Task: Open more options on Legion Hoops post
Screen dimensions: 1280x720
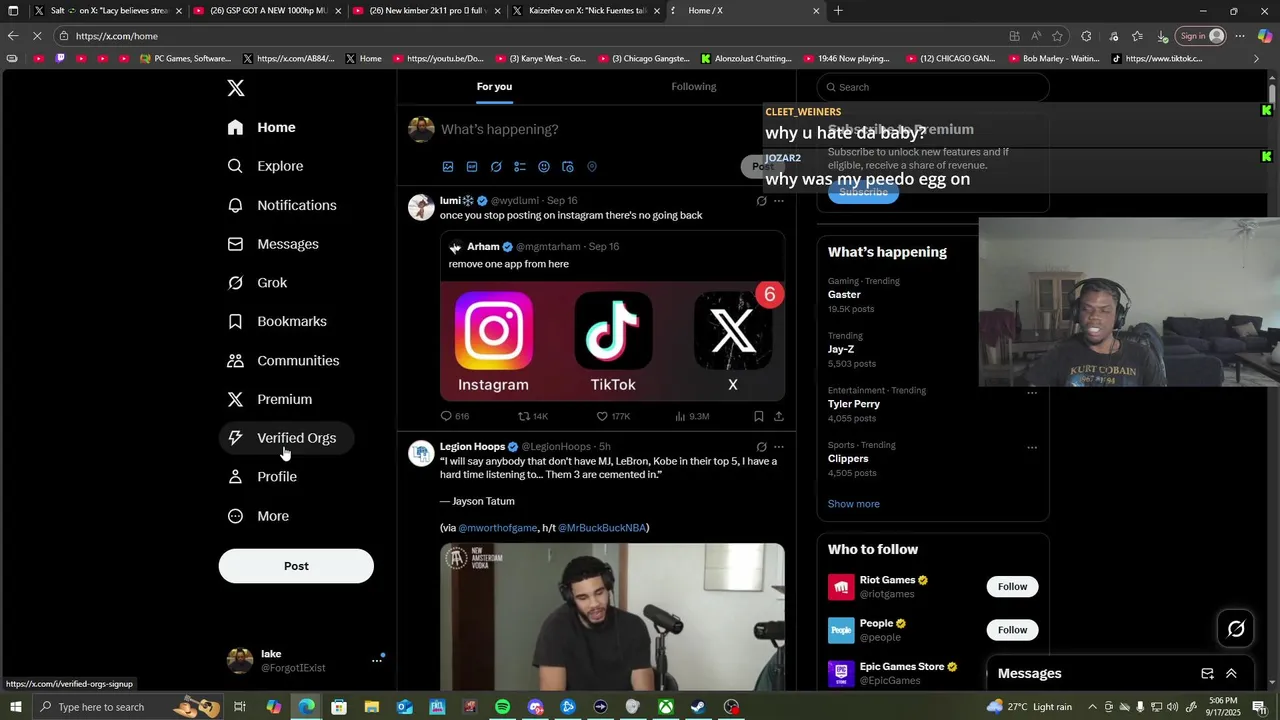Action: pos(779,447)
